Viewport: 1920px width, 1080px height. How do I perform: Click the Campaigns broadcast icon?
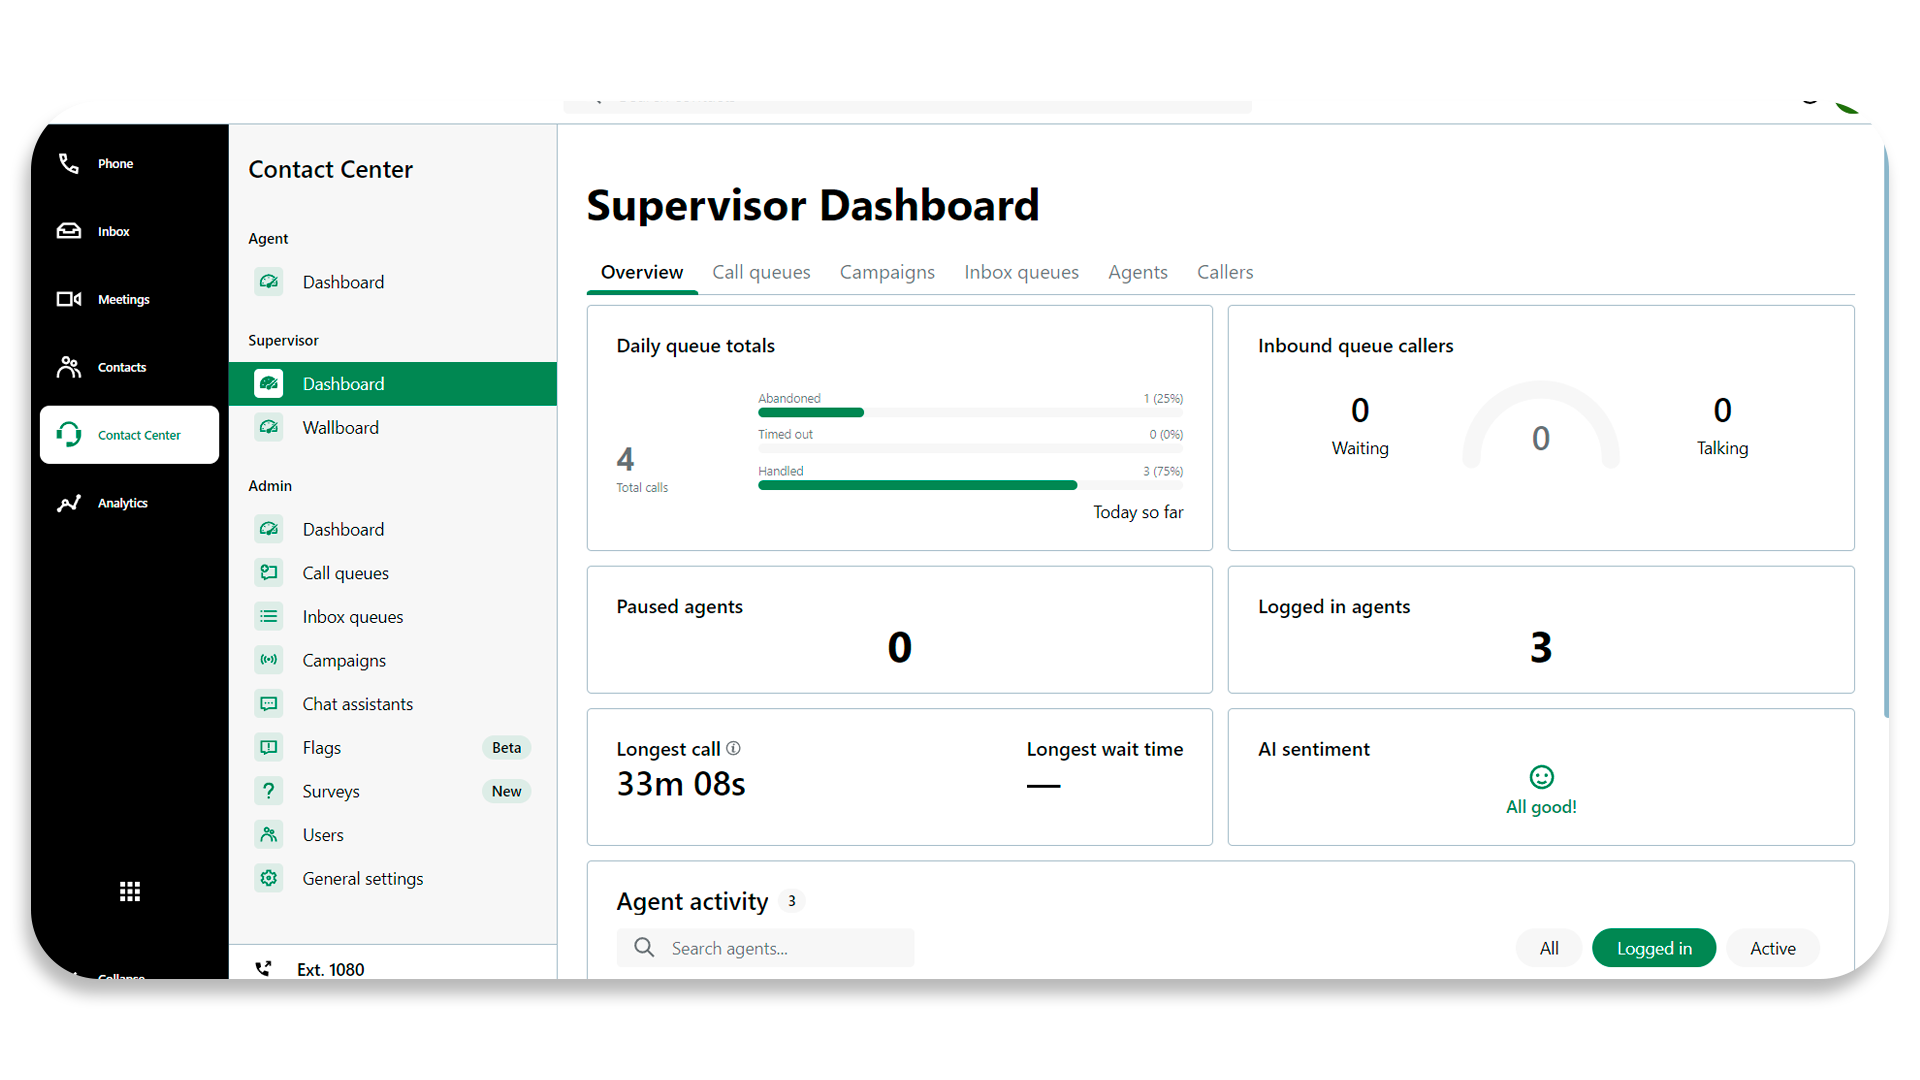(x=269, y=660)
